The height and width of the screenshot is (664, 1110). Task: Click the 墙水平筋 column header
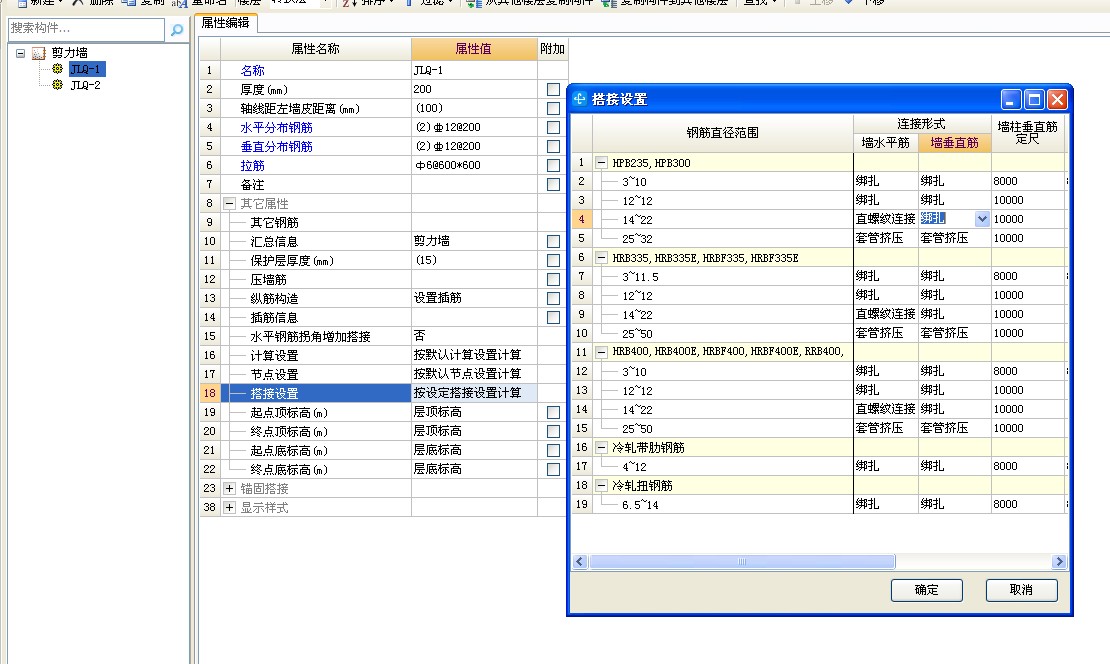point(886,143)
